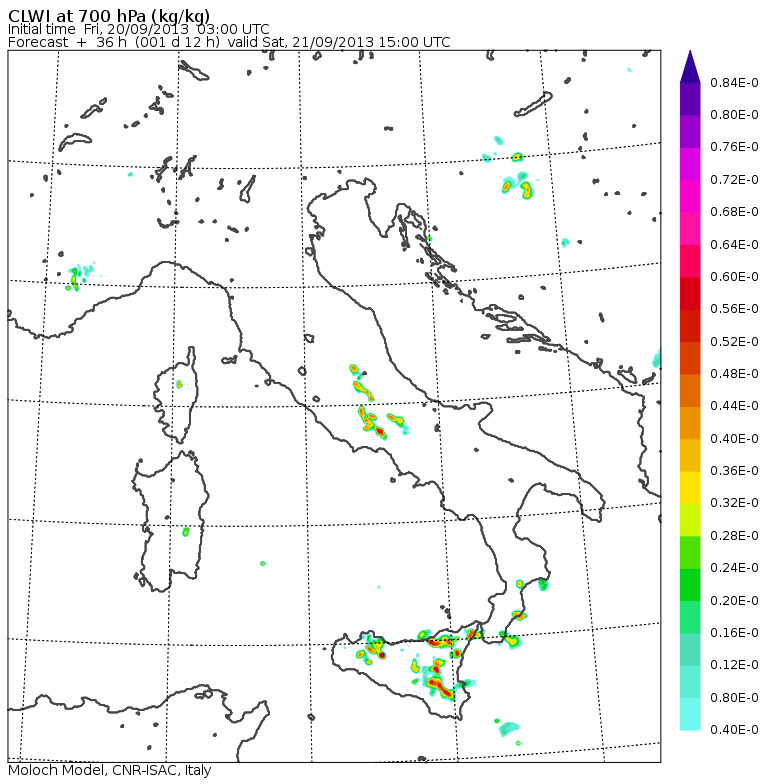The image size is (760, 784).
Task: Click the 'Initial time Fri, 20/09/2013 03:00 UTC' line
Action: pyautogui.click(x=138, y=29)
